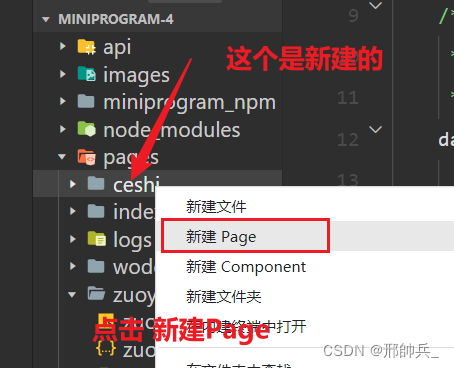Collapse code fold chevron beside line 9
Screen dimensions: 454x368
[376, 6]
